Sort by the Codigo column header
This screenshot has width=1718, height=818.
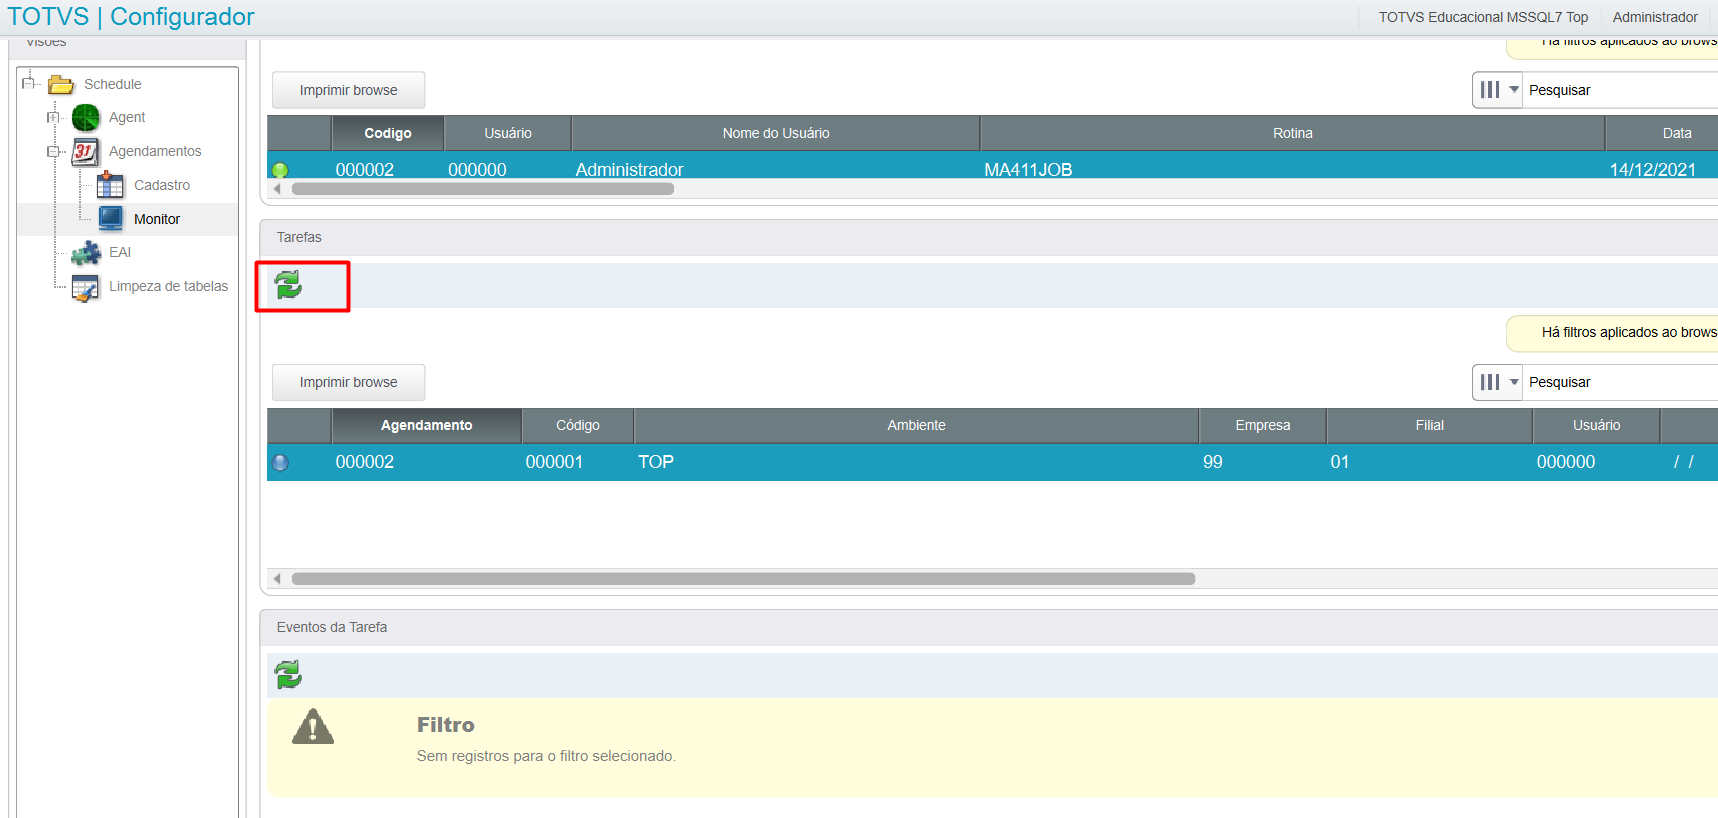click(x=388, y=133)
